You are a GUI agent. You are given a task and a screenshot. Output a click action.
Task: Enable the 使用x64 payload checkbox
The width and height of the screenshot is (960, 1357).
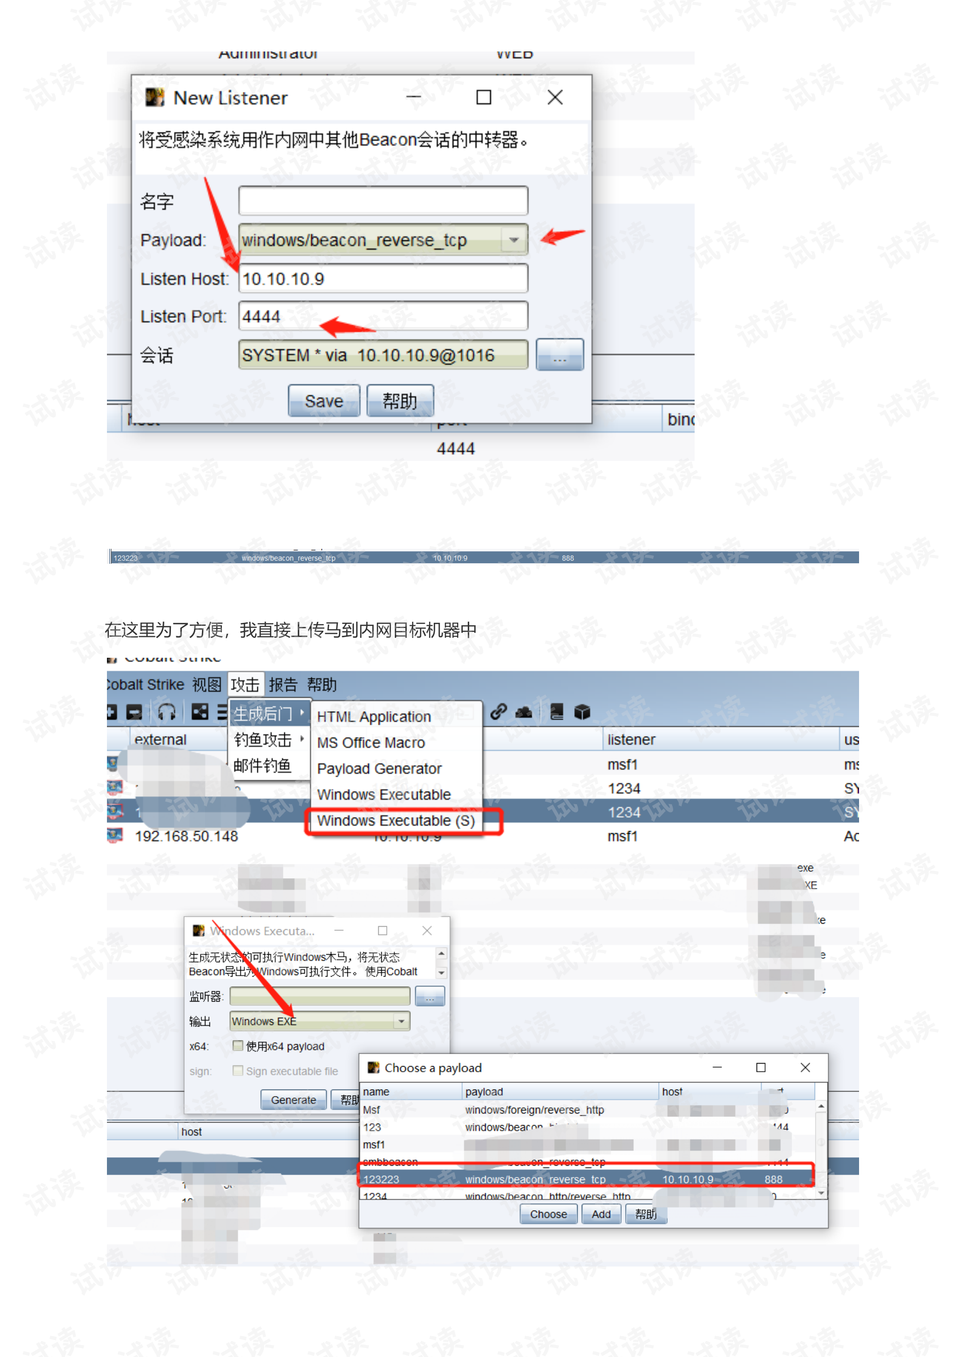pyautogui.click(x=238, y=1046)
